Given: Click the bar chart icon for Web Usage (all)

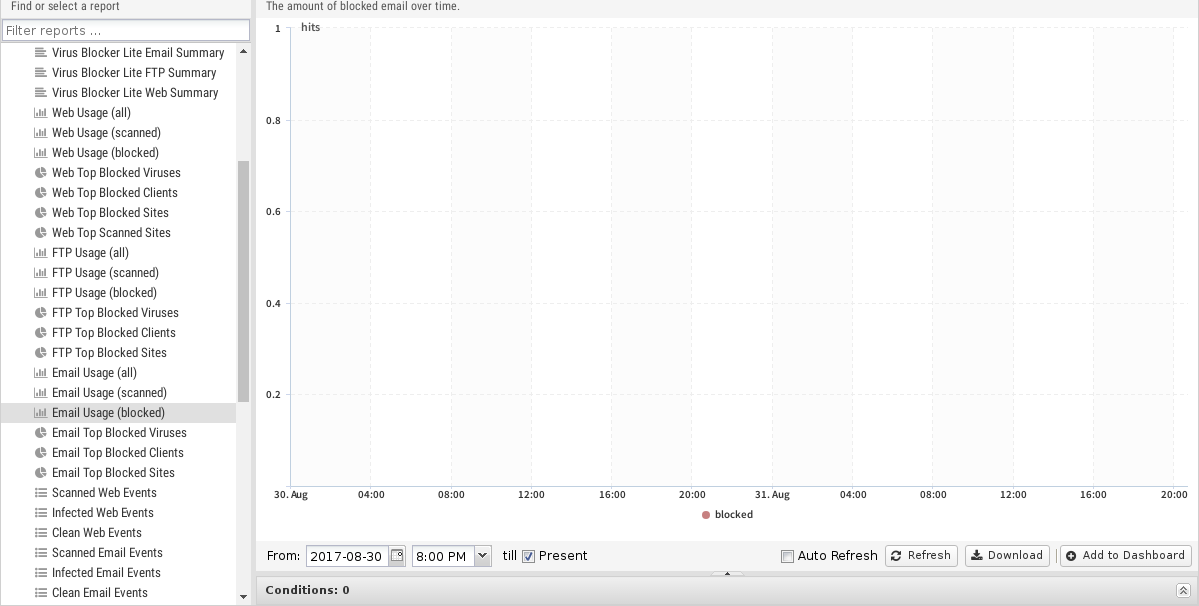Looking at the screenshot, I should pos(41,112).
